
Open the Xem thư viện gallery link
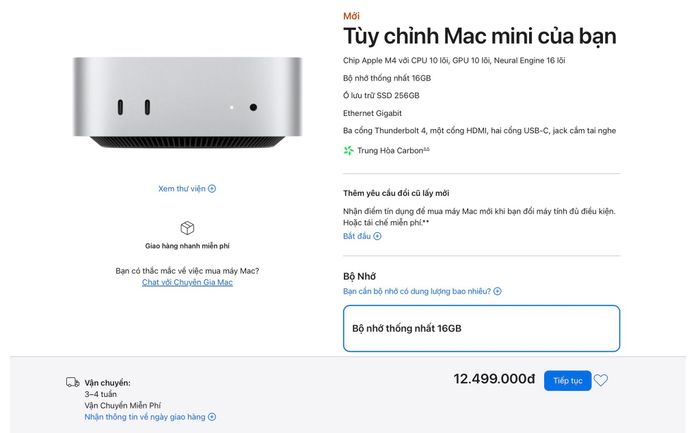pos(186,188)
